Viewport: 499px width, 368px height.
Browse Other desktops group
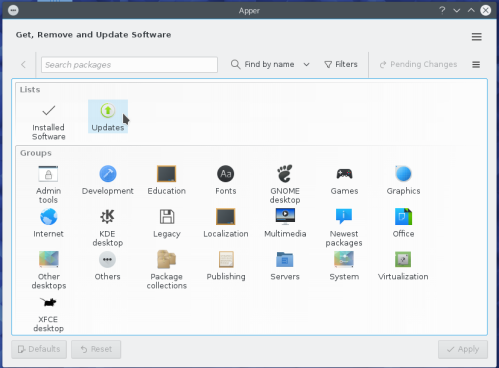pyautogui.click(x=49, y=270)
